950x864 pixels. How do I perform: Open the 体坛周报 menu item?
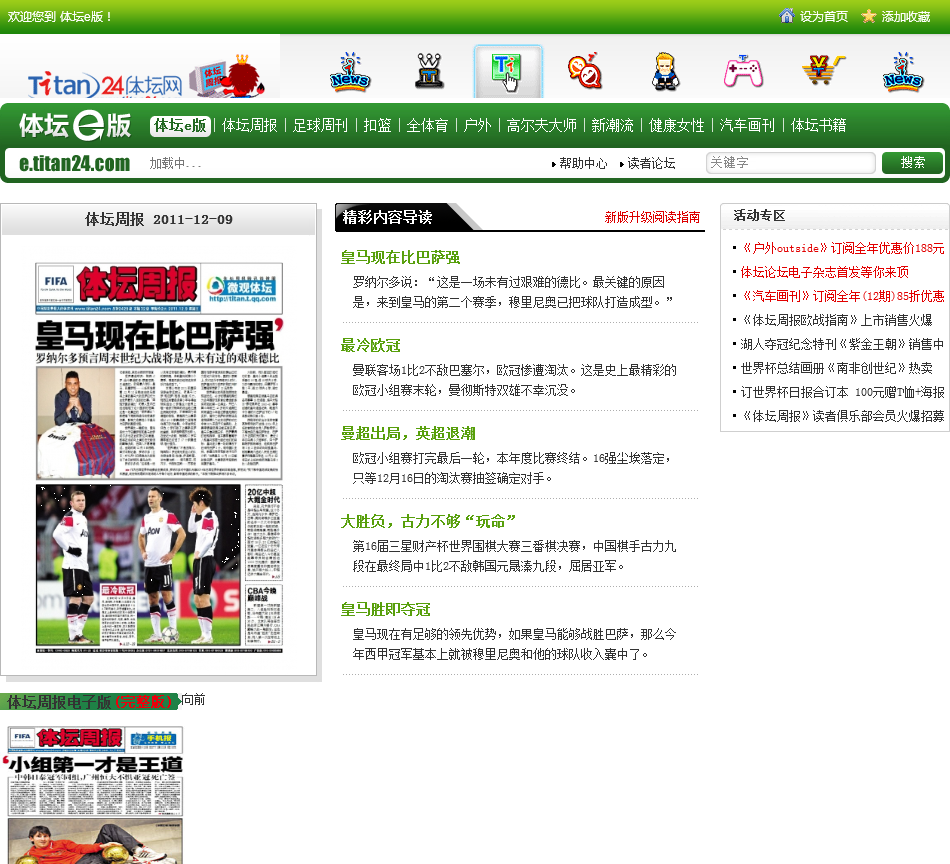[250, 125]
